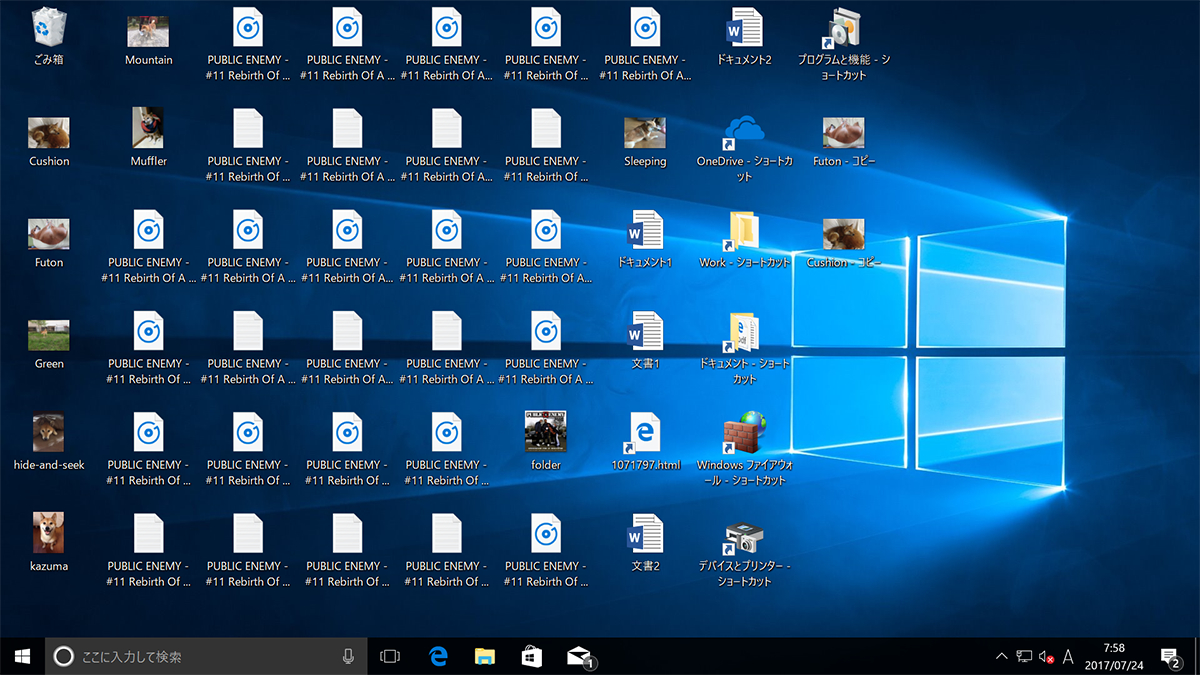Image resolution: width=1200 pixels, height=675 pixels.
Task: Launch Microsoft Edge from the taskbar
Action: [438, 656]
